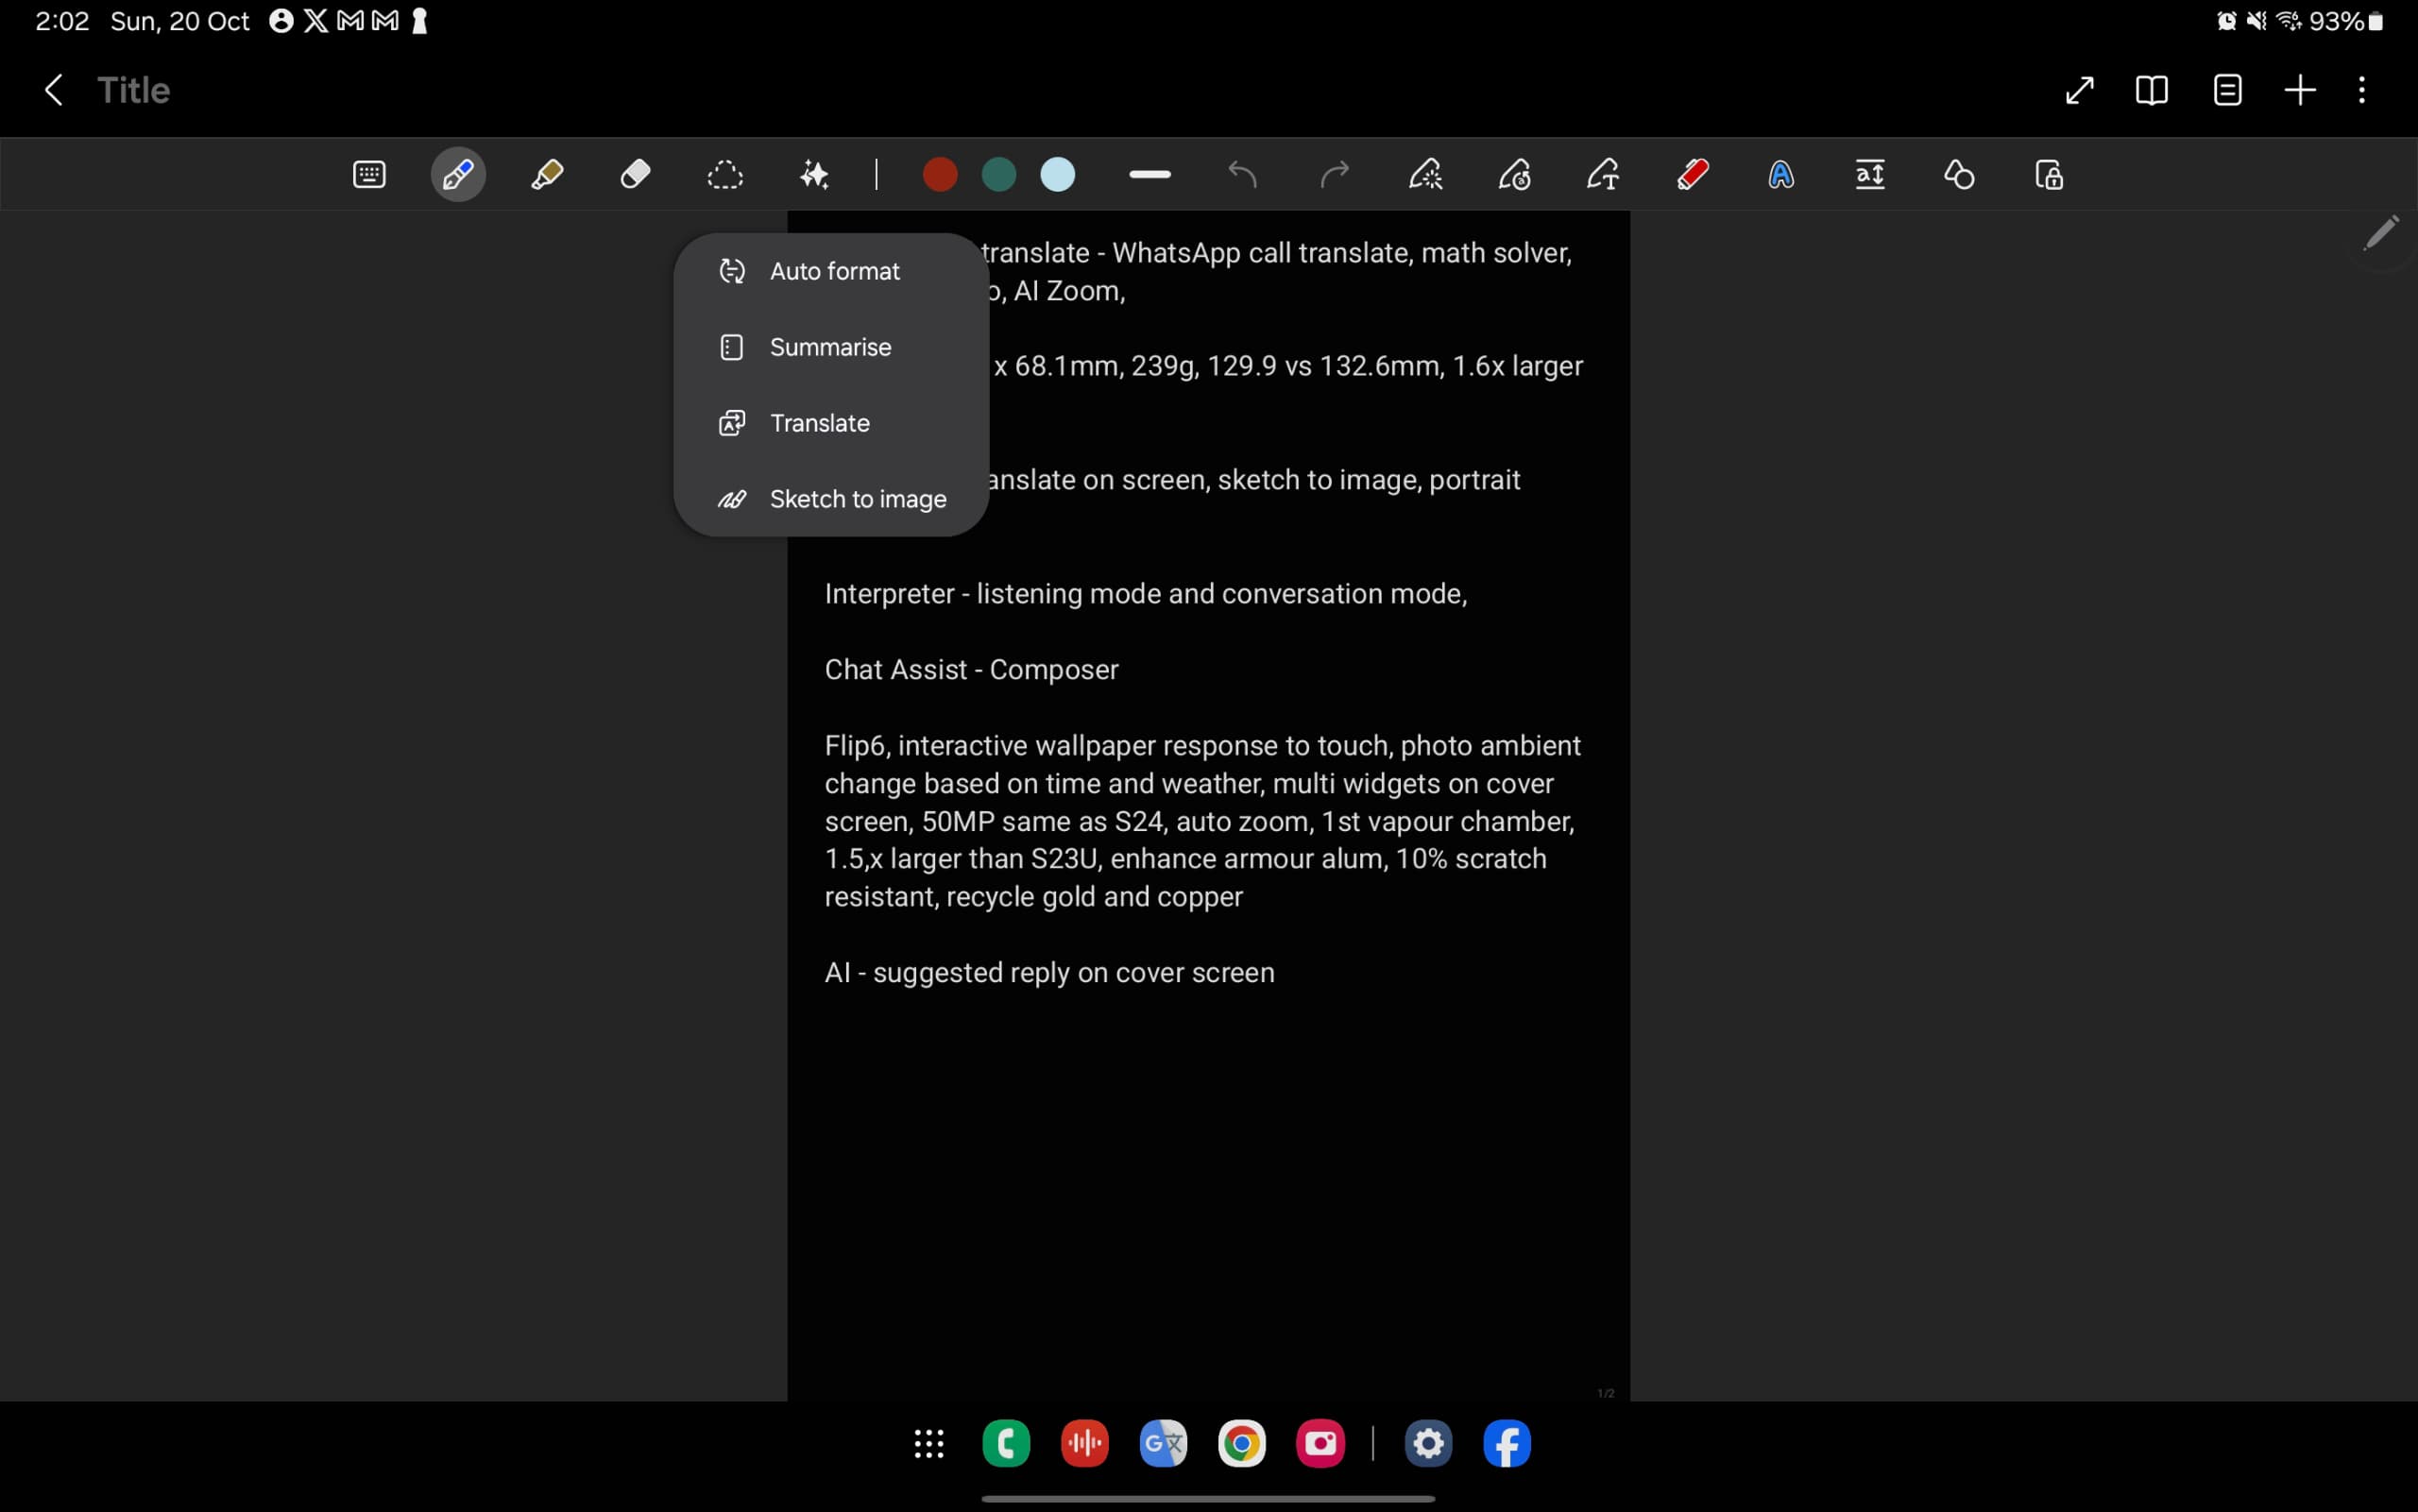Toggle the keyboard input mode
Image resolution: width=2418 pixels, height=1512 pixels.
coord(369,174)
